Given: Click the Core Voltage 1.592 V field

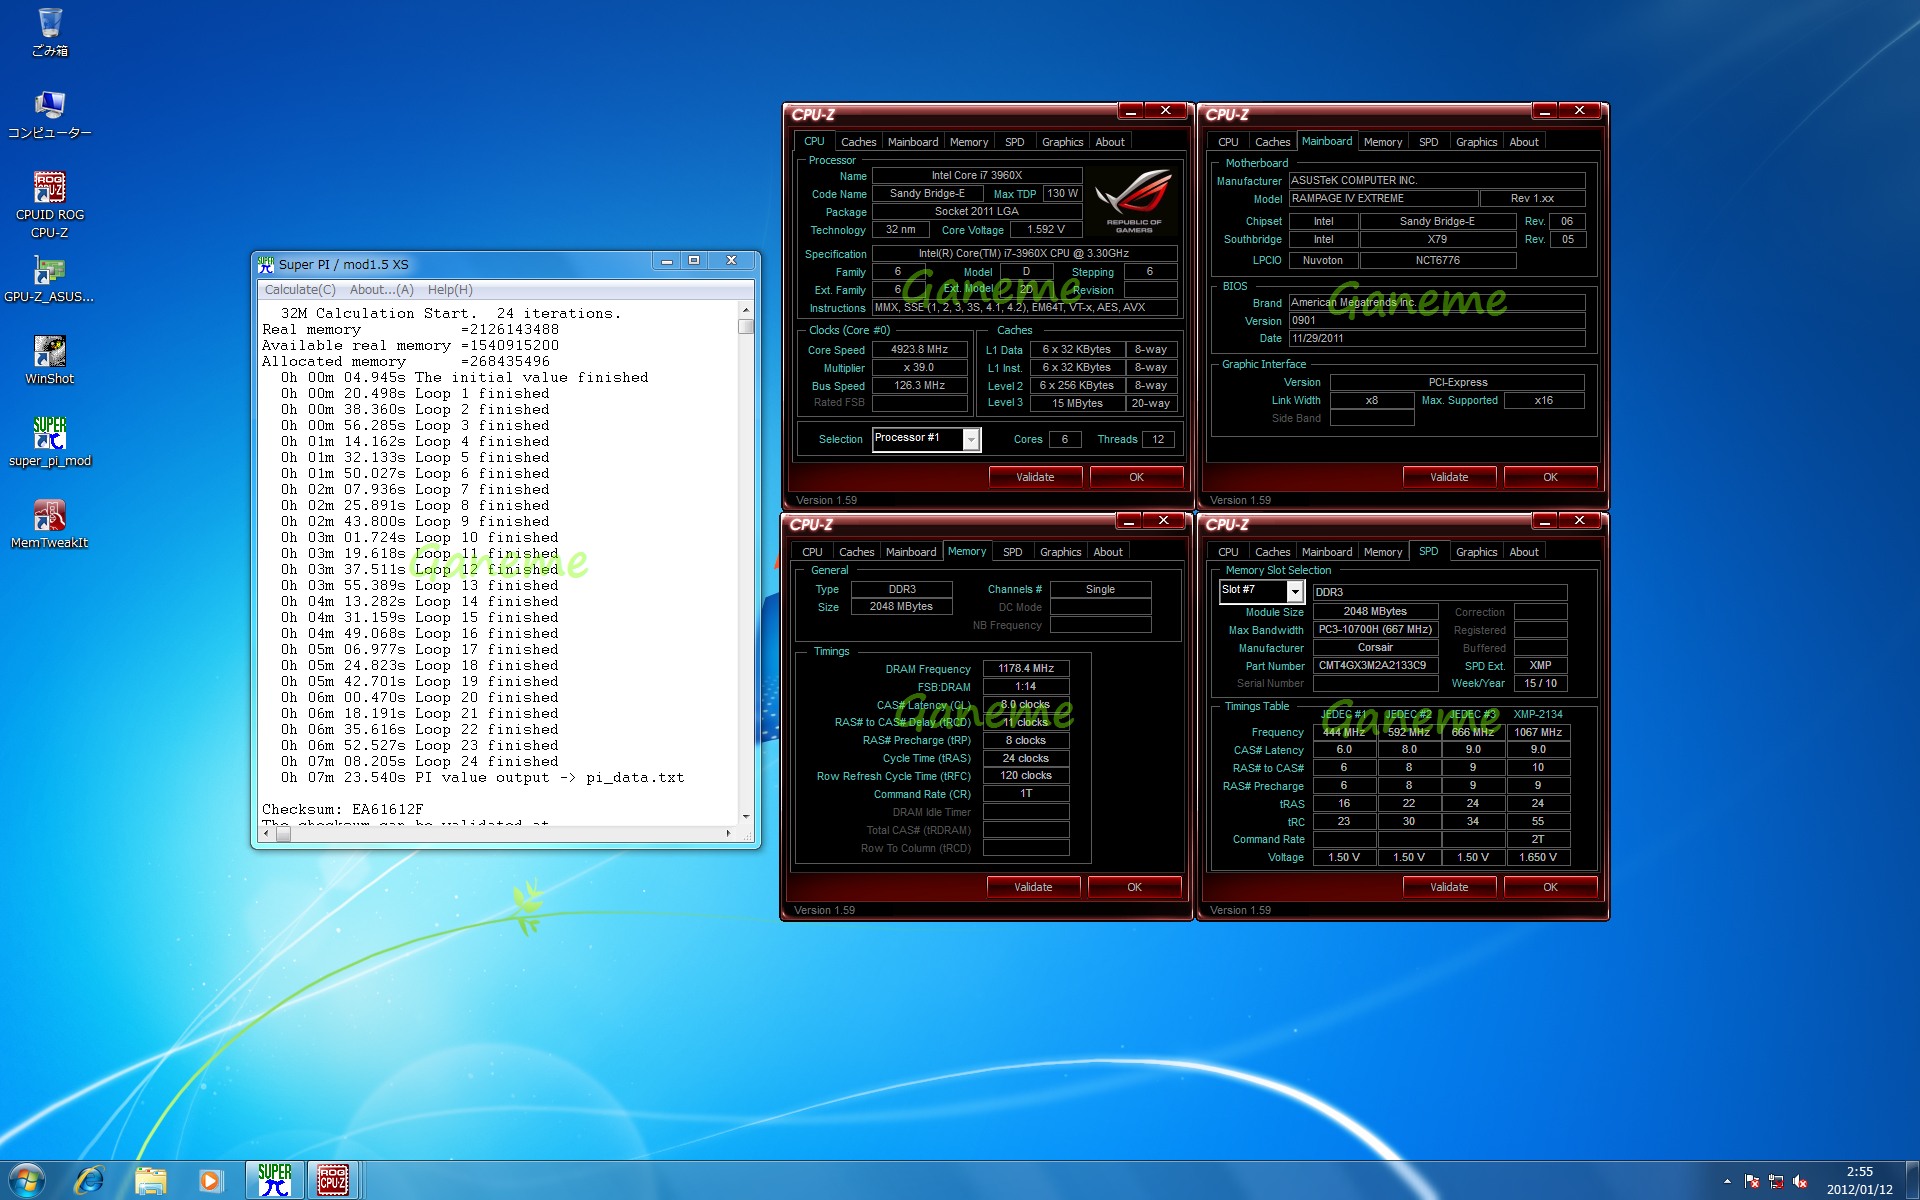Looking at the screenshot, I should point(1046,230).
